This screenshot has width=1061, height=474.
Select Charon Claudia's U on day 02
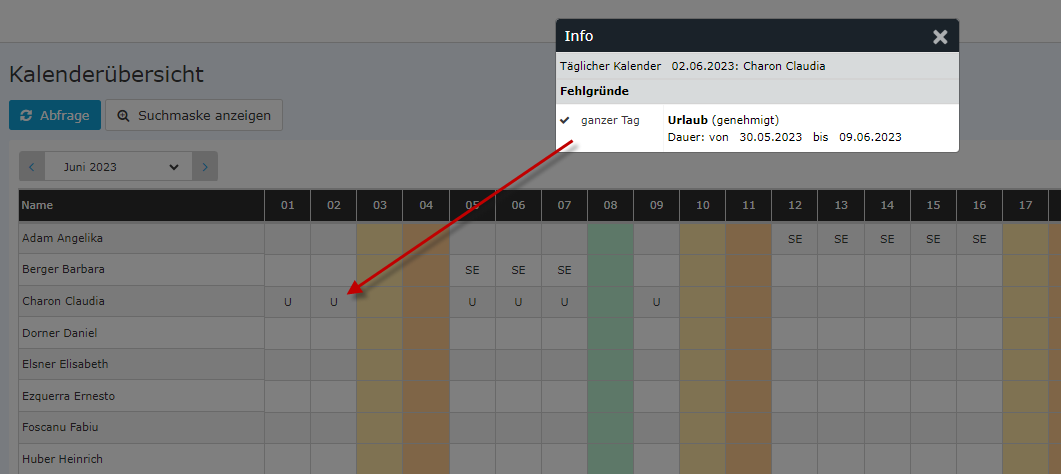(334, 302)
